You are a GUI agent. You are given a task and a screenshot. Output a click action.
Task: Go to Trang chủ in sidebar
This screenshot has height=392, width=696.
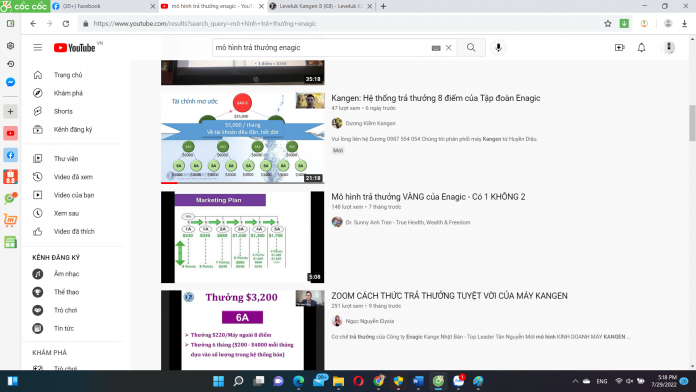click(67, 75)
